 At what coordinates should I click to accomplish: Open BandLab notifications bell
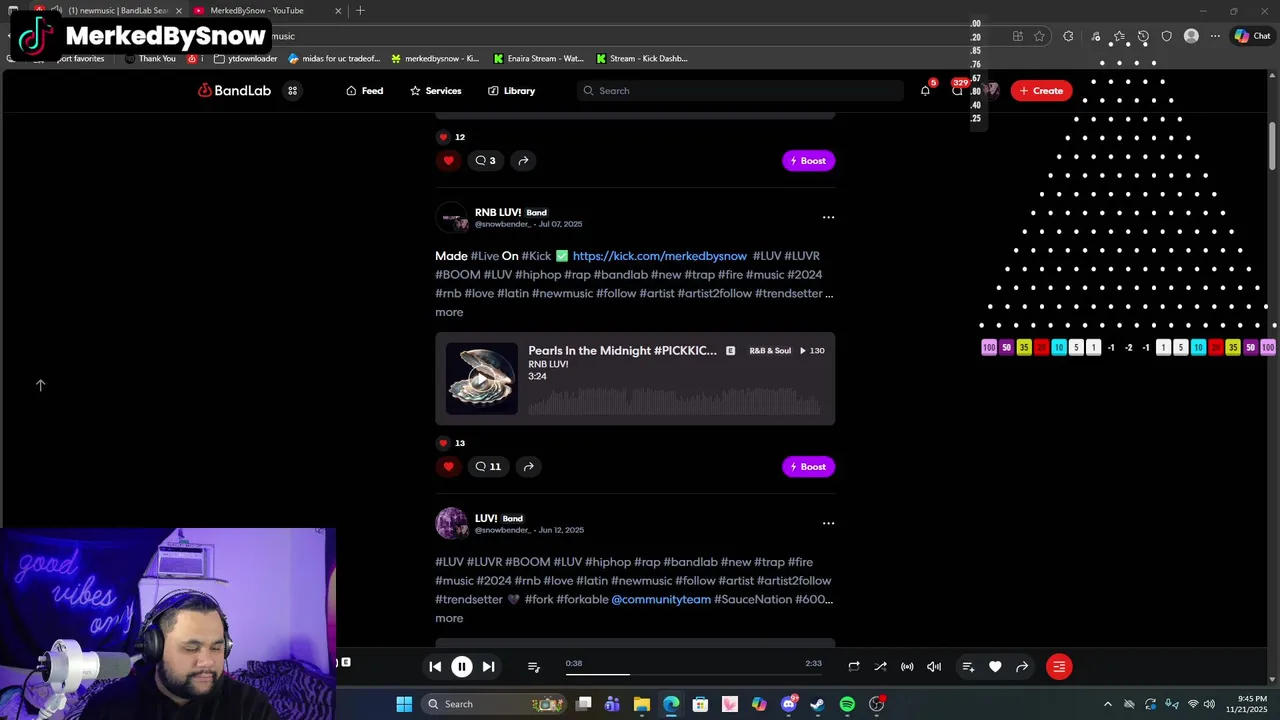925,91
